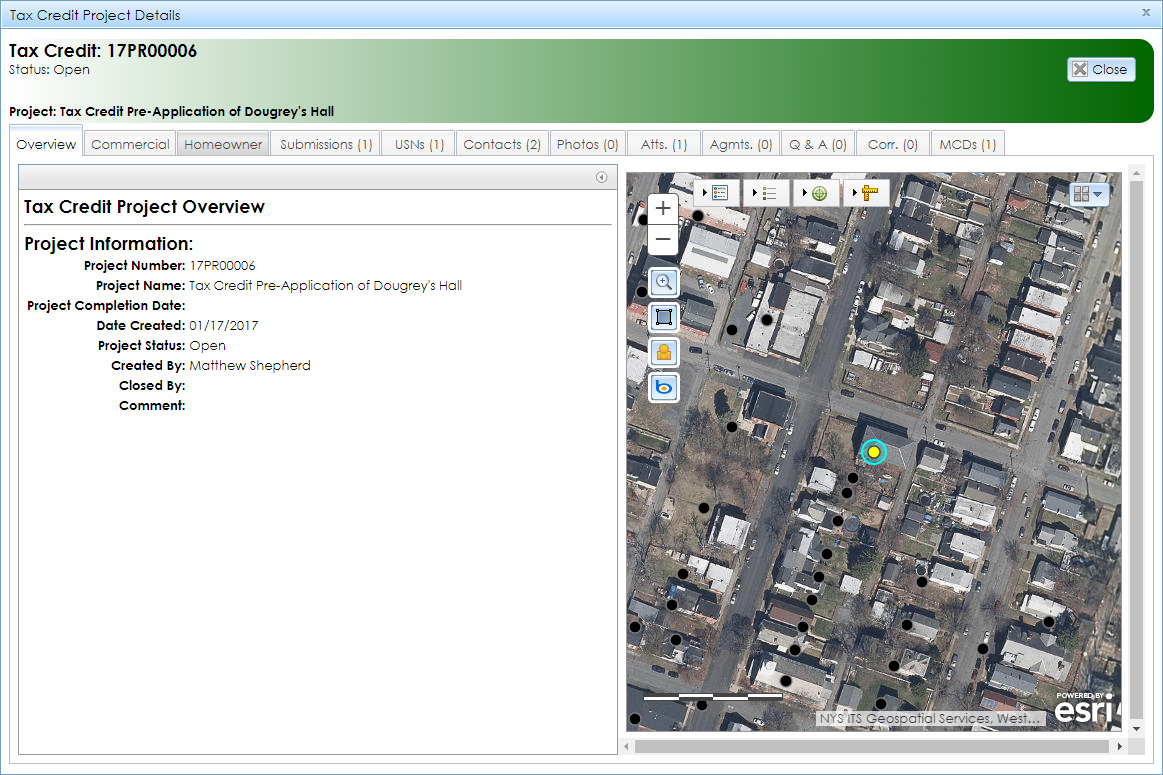Activate the green locate target tool
Image resolution: width=1163 pixels, height=775 pixels.
[818, 193]
